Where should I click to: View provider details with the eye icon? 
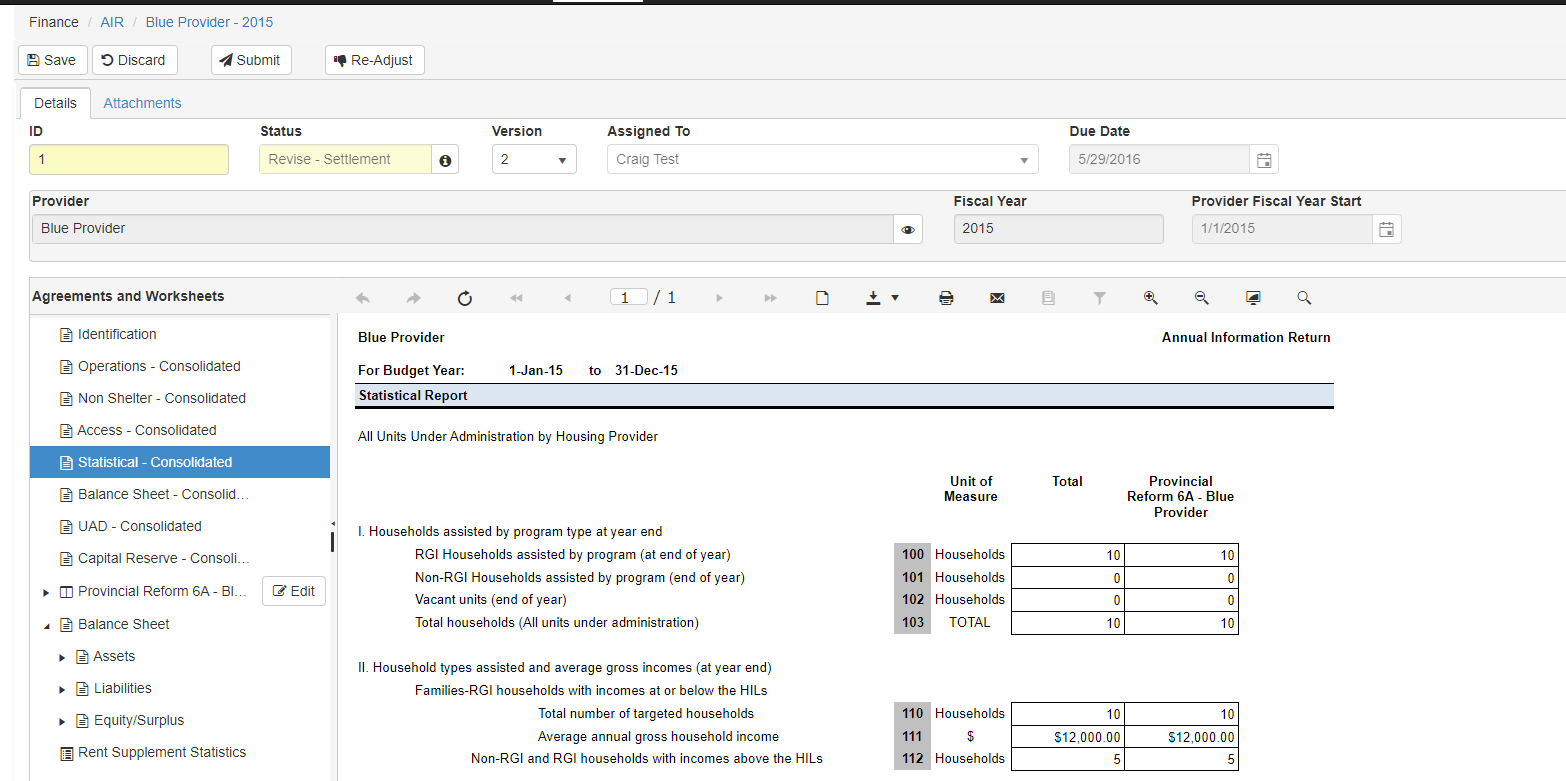[x=908, y=229]
